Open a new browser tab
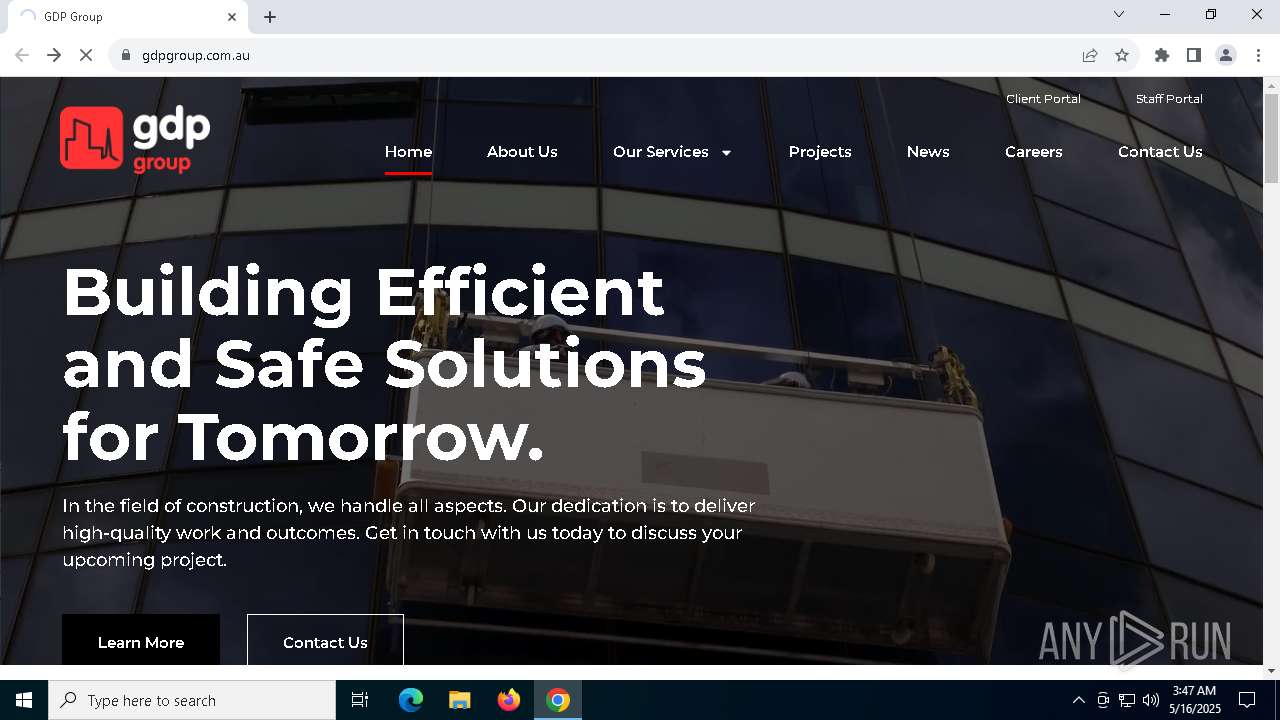Screen dimensions: 1280x720 [270, 16]
